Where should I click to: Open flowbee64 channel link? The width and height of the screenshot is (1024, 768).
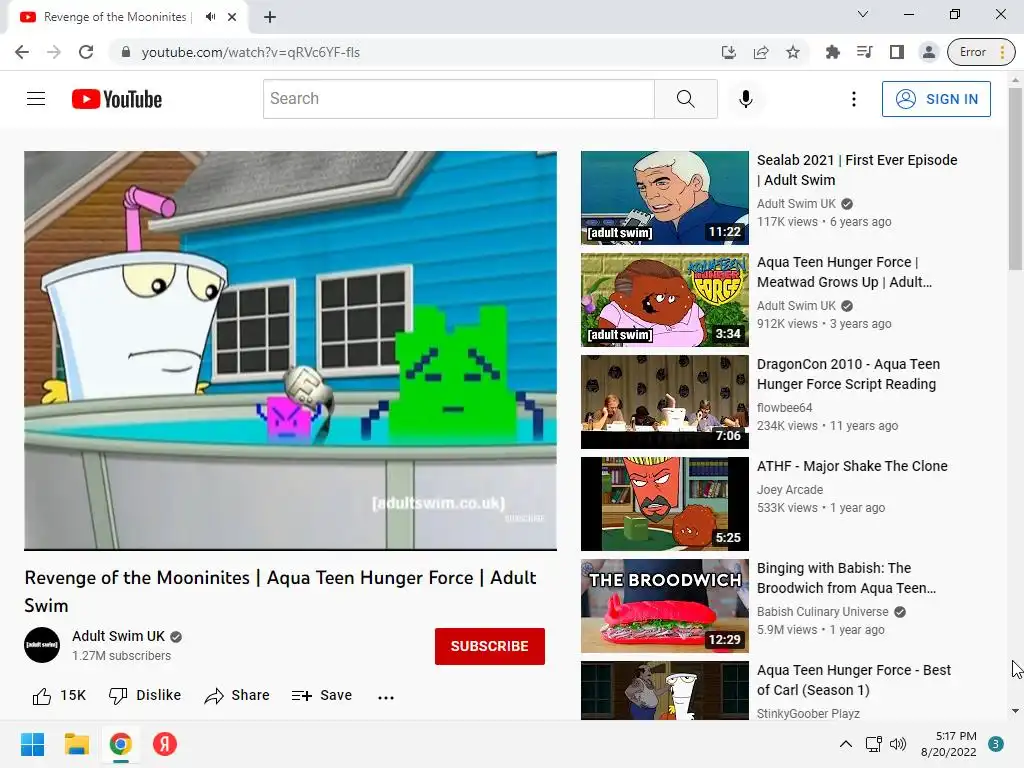[x=784, y=408]
